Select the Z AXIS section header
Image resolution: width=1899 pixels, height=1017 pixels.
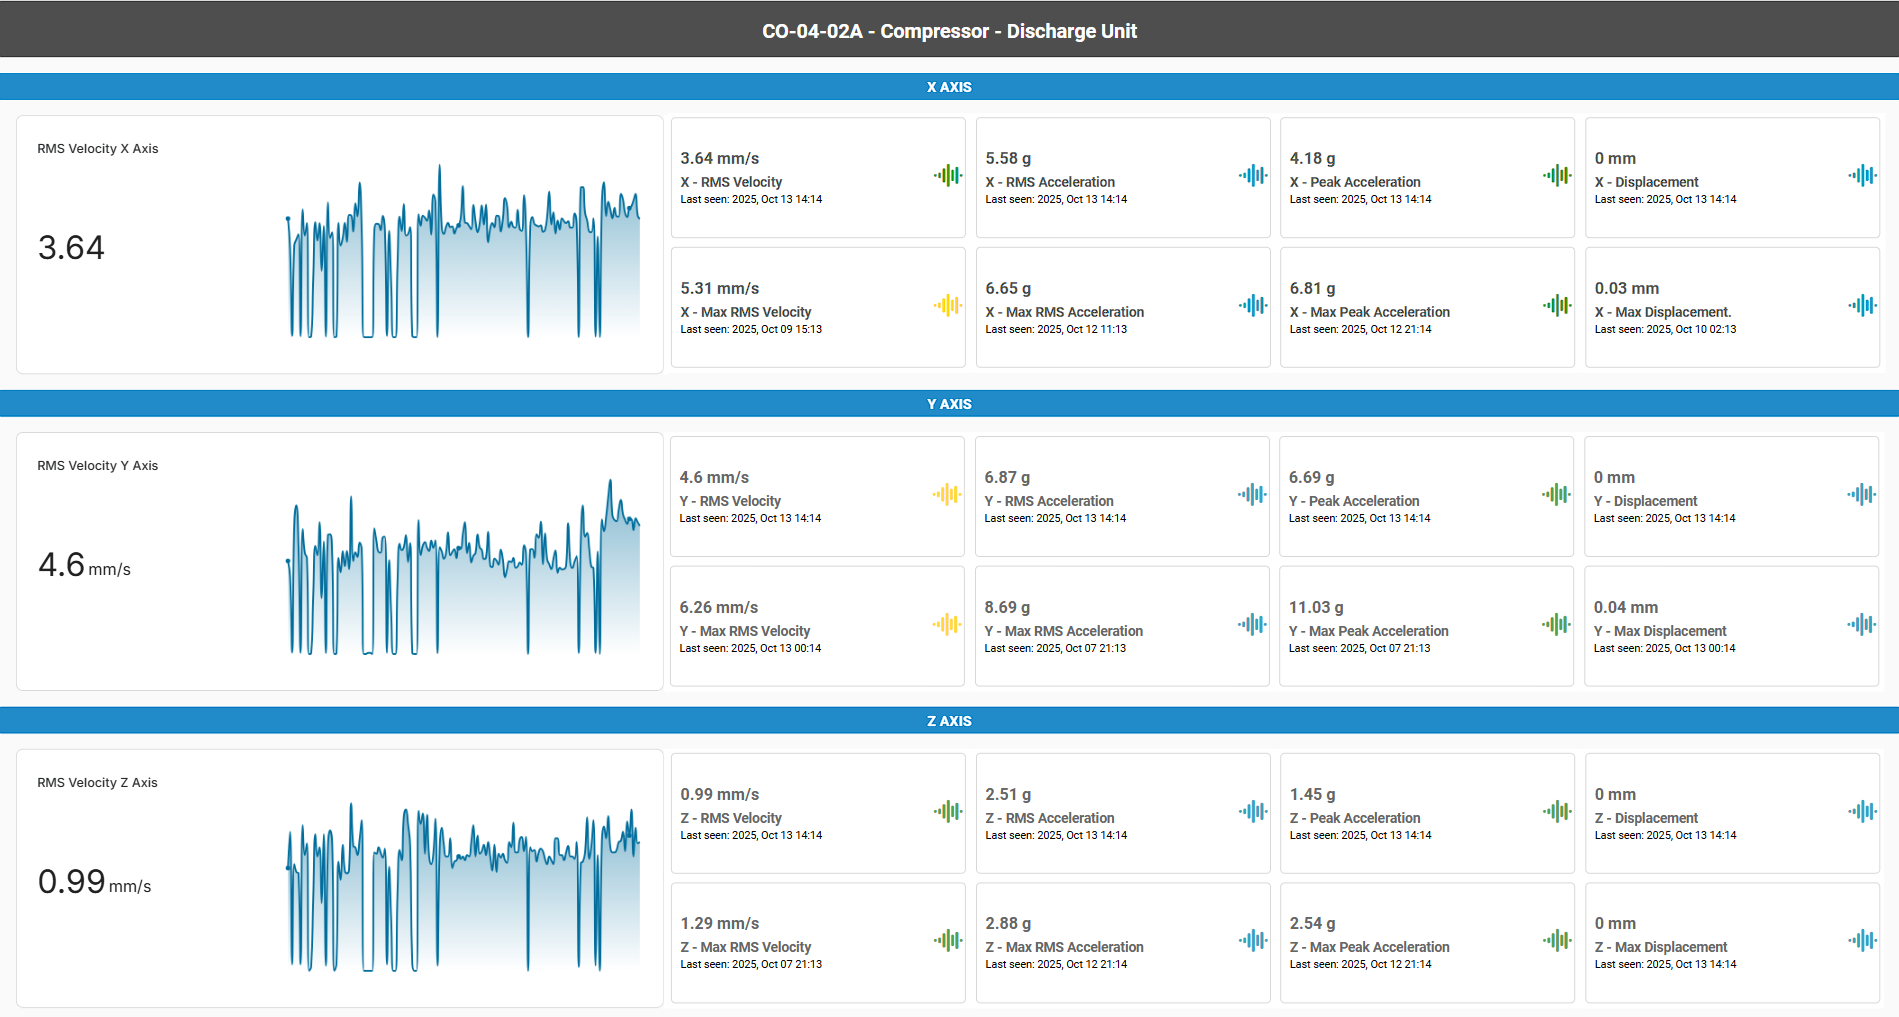click(x=949, y=721)
